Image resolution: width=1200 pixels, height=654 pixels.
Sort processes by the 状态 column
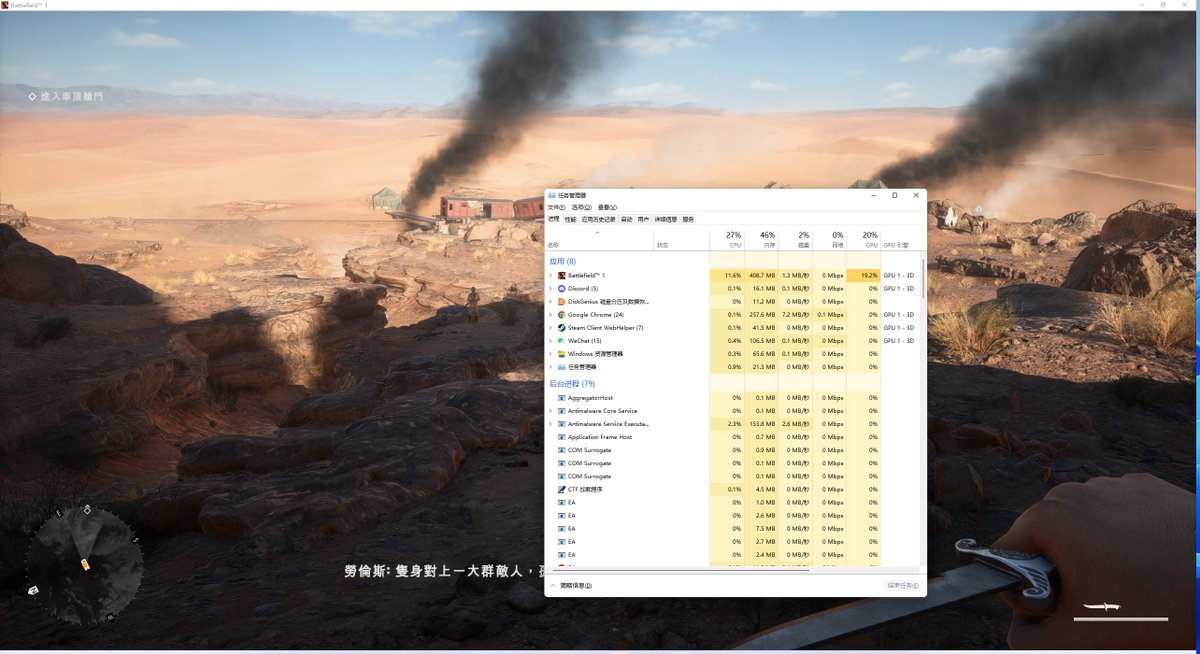pyautogui.click(x=682, y=240)
